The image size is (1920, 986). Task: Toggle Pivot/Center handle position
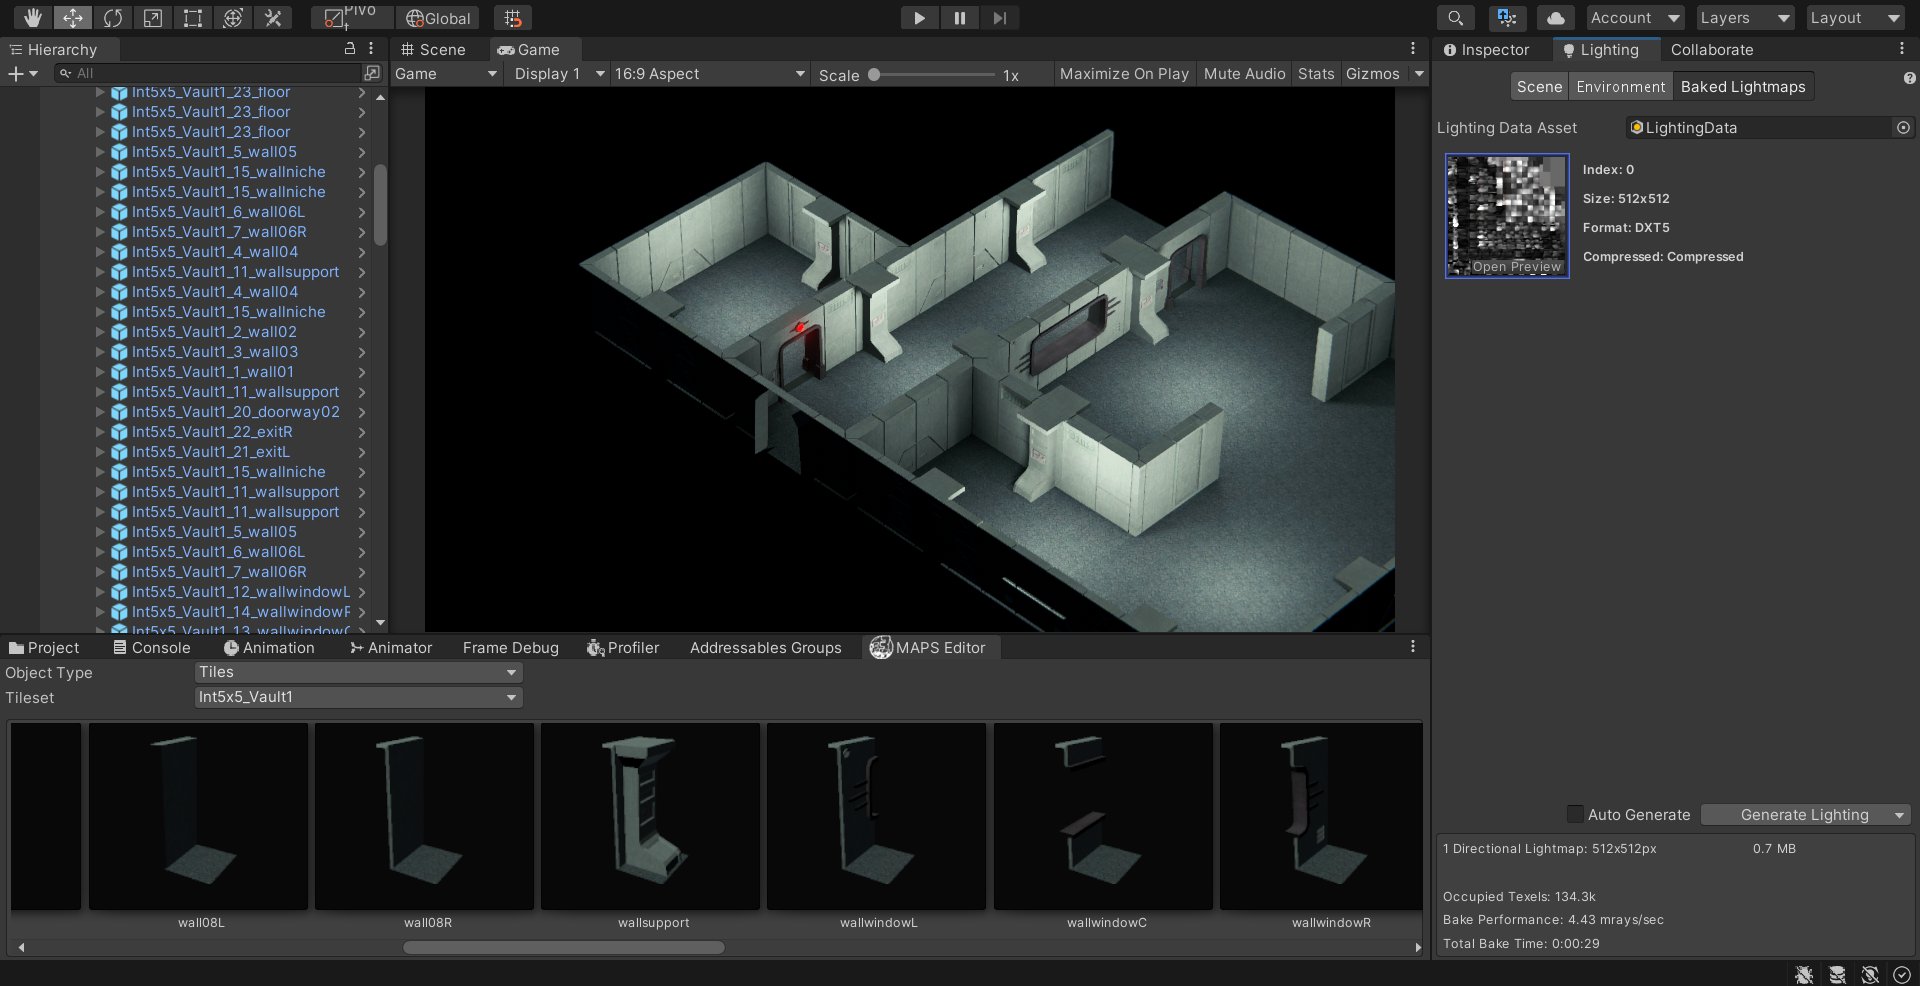tap(352, 18)
